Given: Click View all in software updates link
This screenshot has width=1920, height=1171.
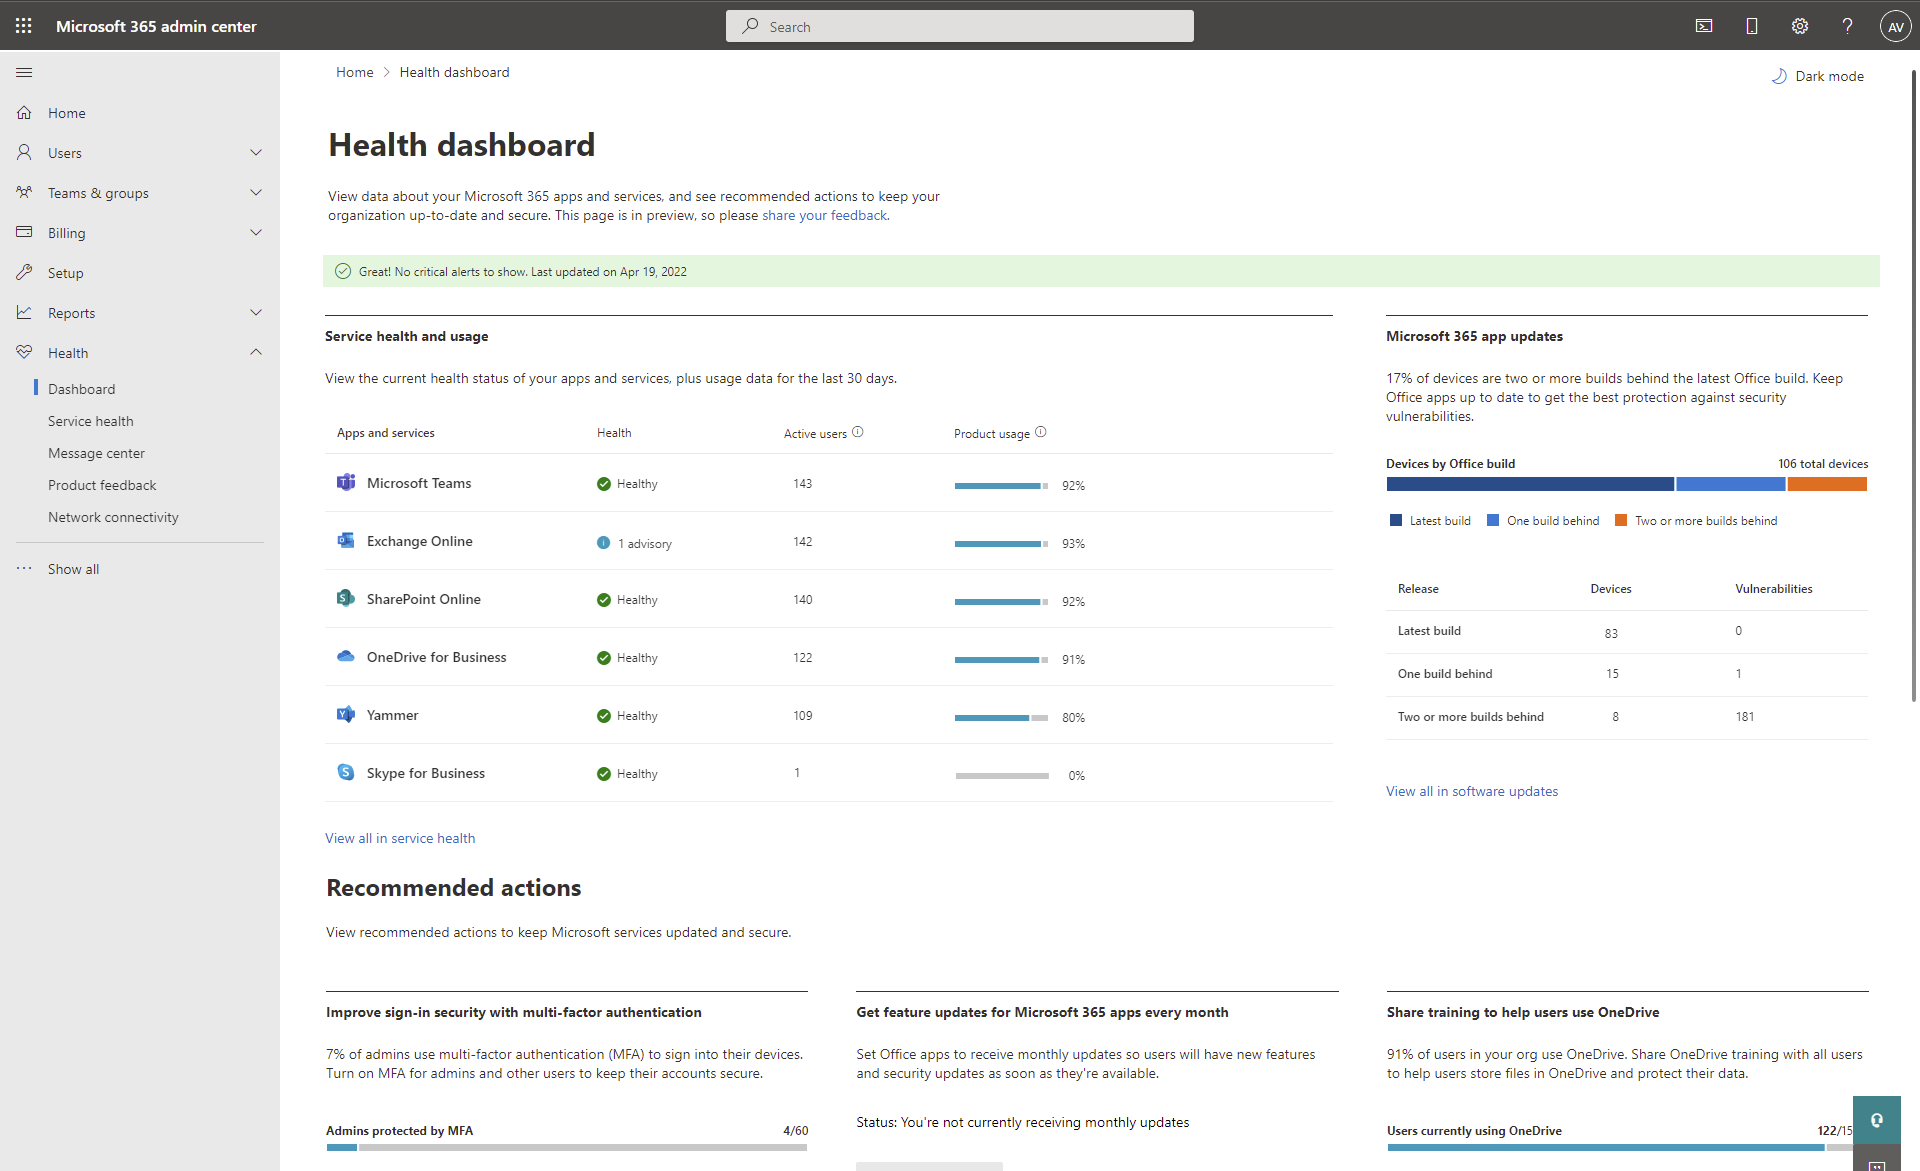Looking at the screenshot, I should click(1472, 790).
